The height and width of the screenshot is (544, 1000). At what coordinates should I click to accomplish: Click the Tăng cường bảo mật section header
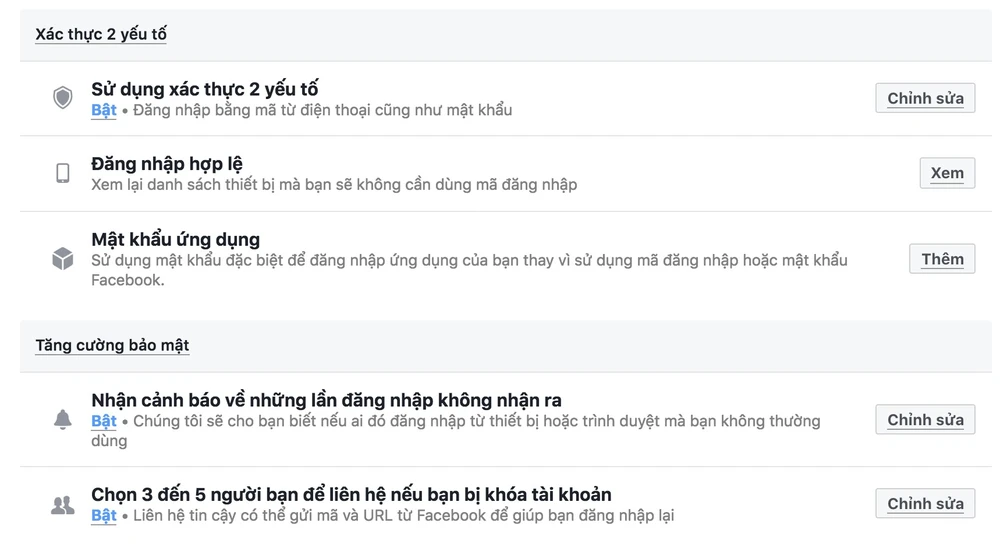point(112,346)
